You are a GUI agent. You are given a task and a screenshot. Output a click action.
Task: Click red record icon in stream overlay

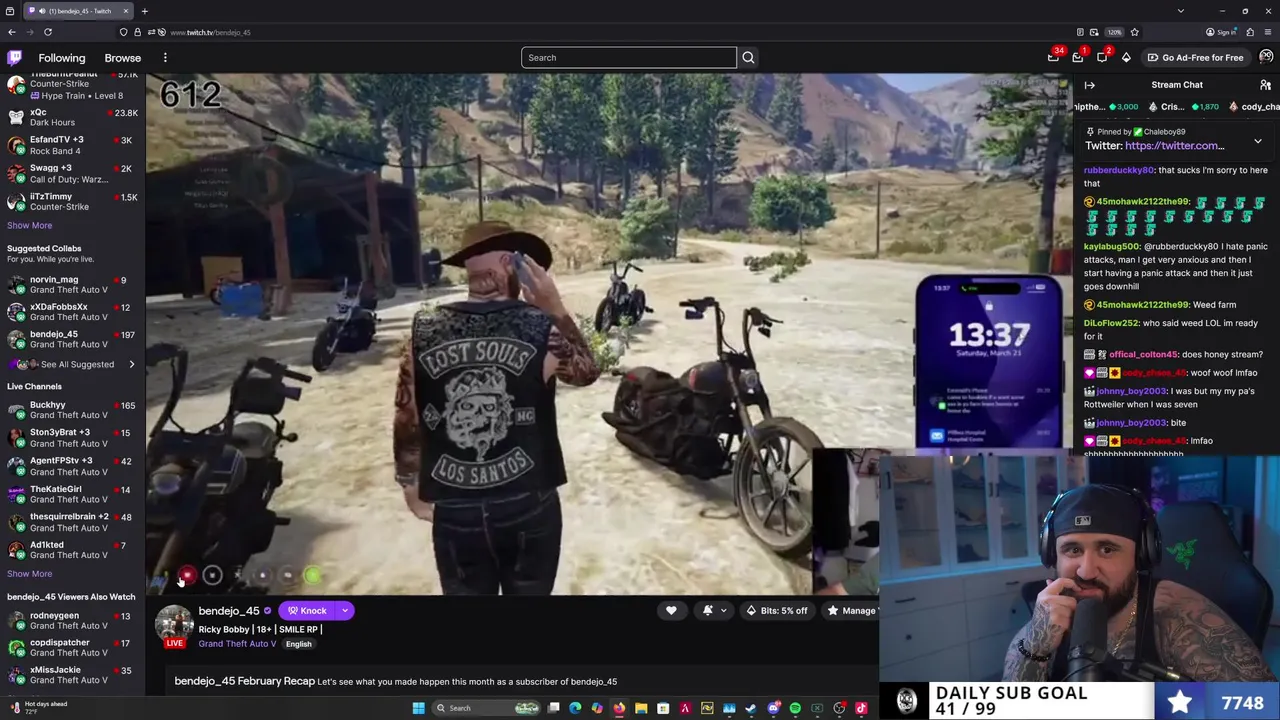pyautogui.click(x=187, y=575)
